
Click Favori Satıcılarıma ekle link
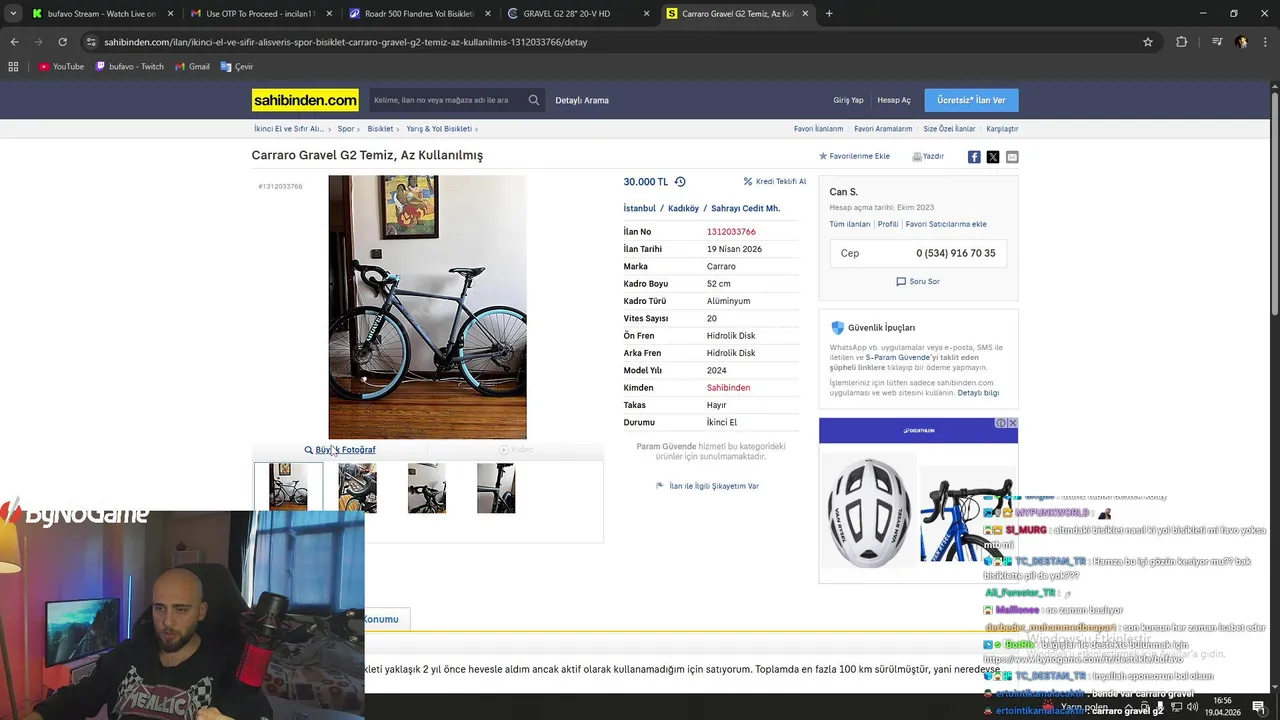coord(946,224)
